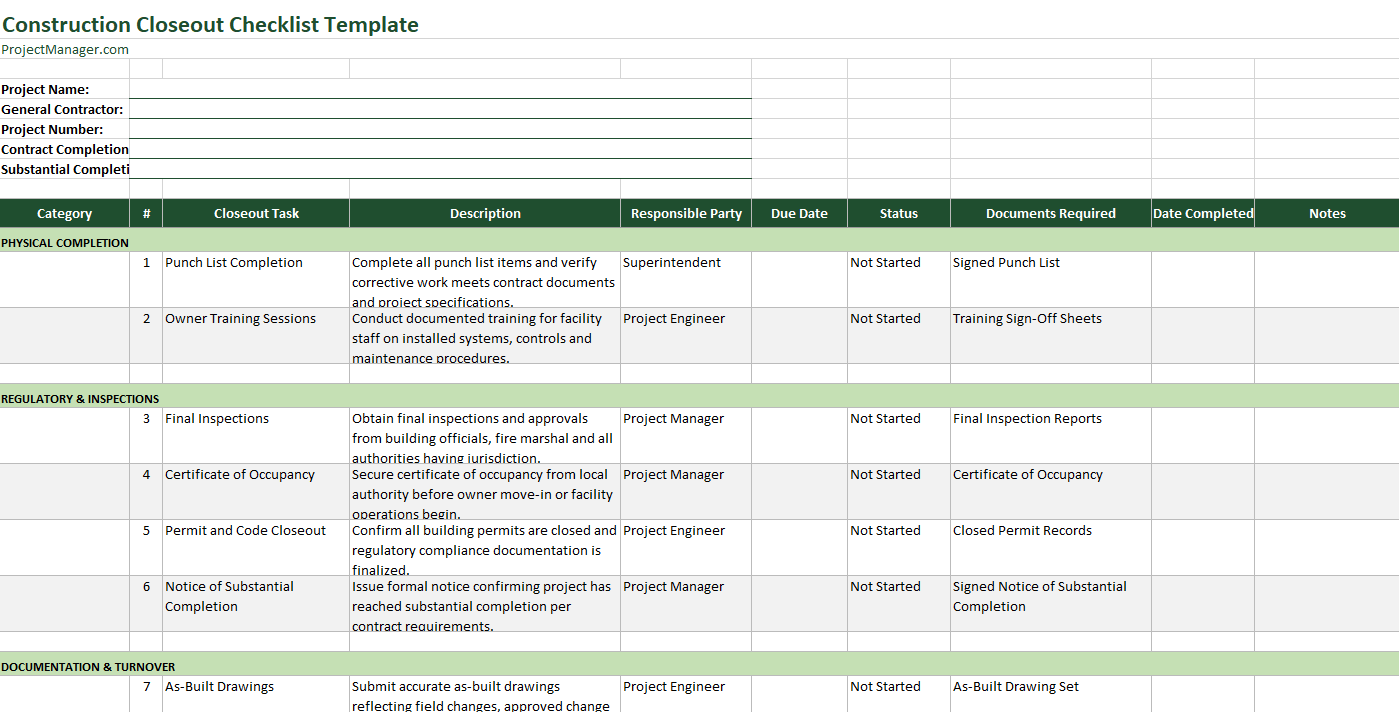Viewport: 1399px width, 712px height.
Task: Click the DOCUMENTATION & TURNOVER section row
Action: [699, 666]
